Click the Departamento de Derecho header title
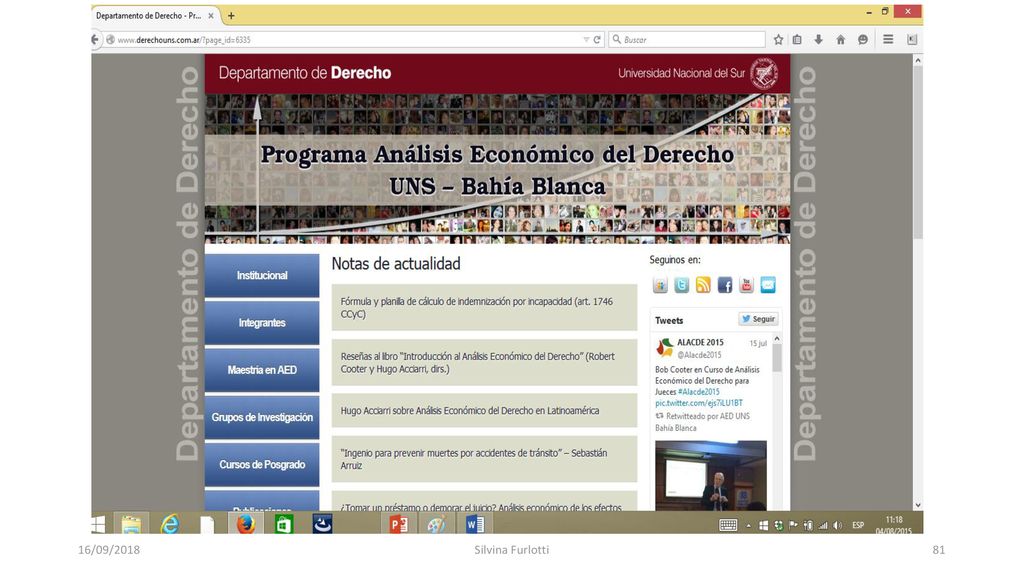Viewport: 1024px width, 576px height. (305, 72)
